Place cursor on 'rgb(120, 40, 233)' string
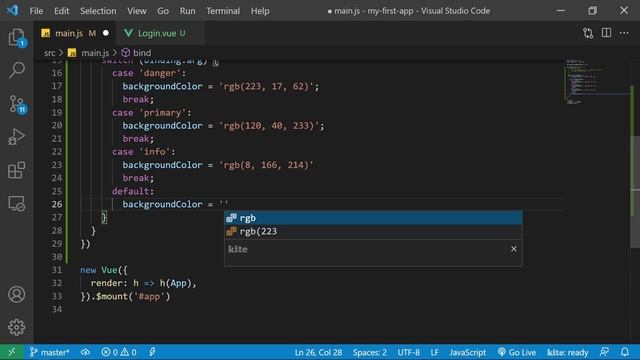640x360 pixels. coord(269,126)
